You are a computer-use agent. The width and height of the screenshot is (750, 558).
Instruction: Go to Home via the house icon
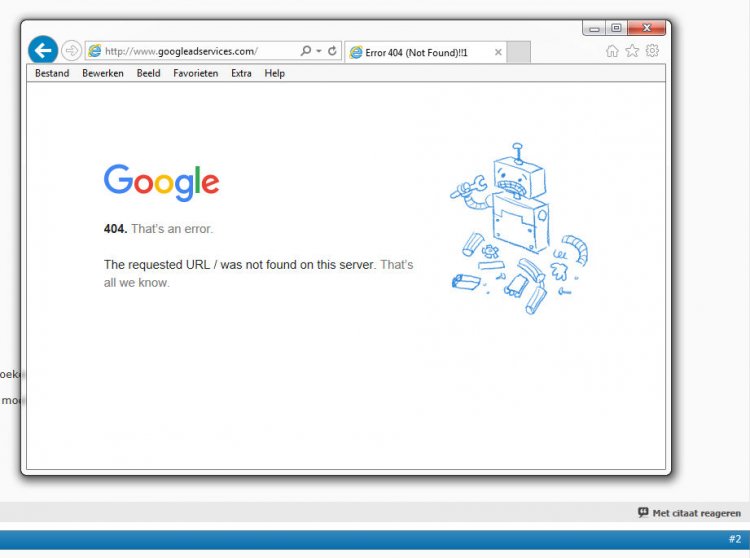(612, 51)
